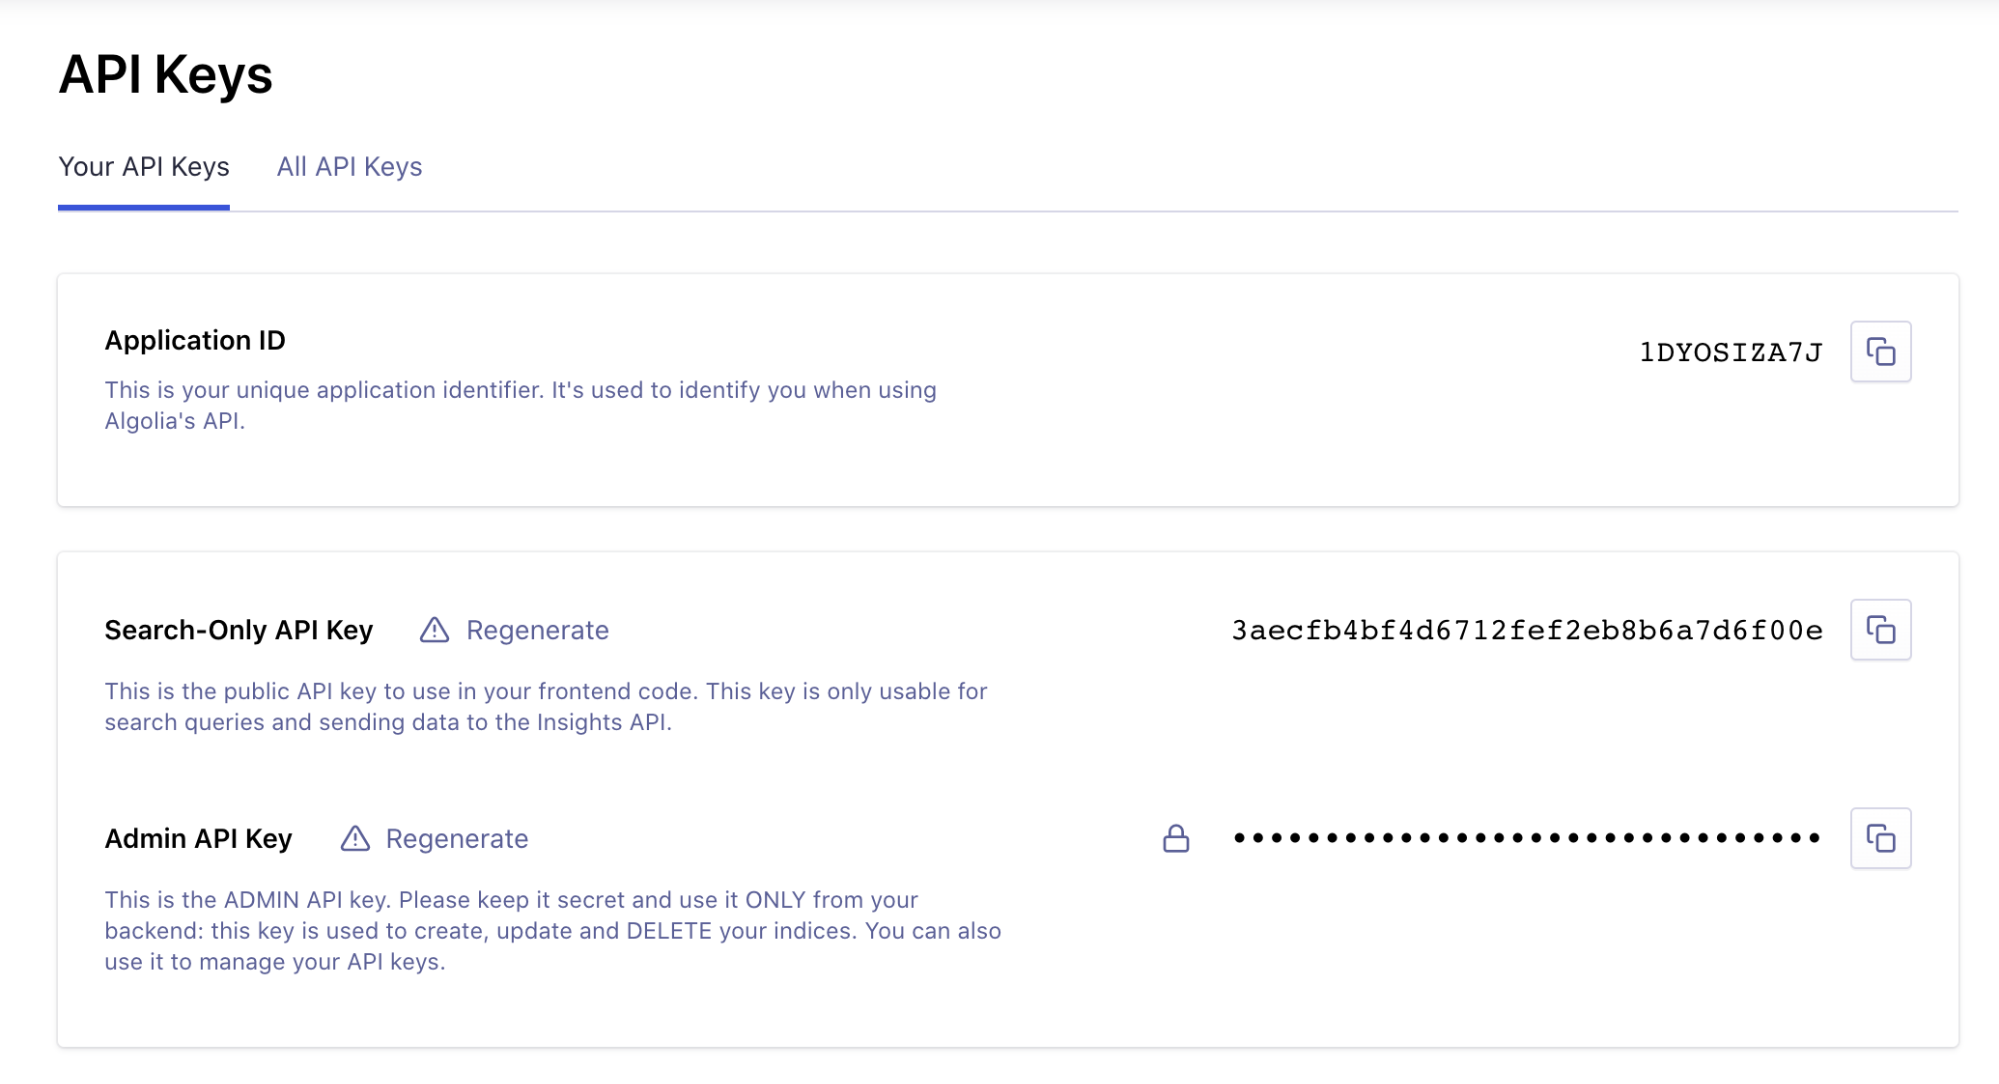Click lock icon to reveal Admin key

click(x=1176, y=838)
